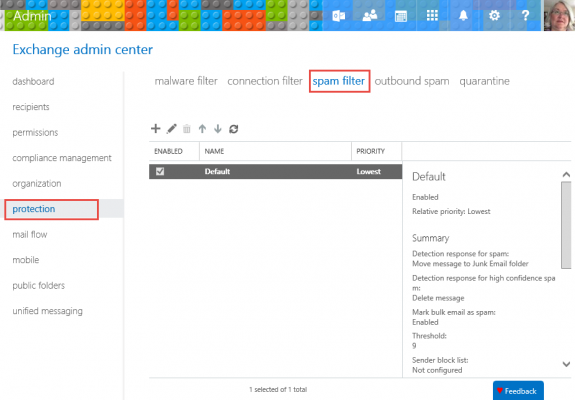Image resolution: width=575 pixels, height=400 pixels.
Task: Open dashboard in the left navigation
Action: click(x=33, y=81)
